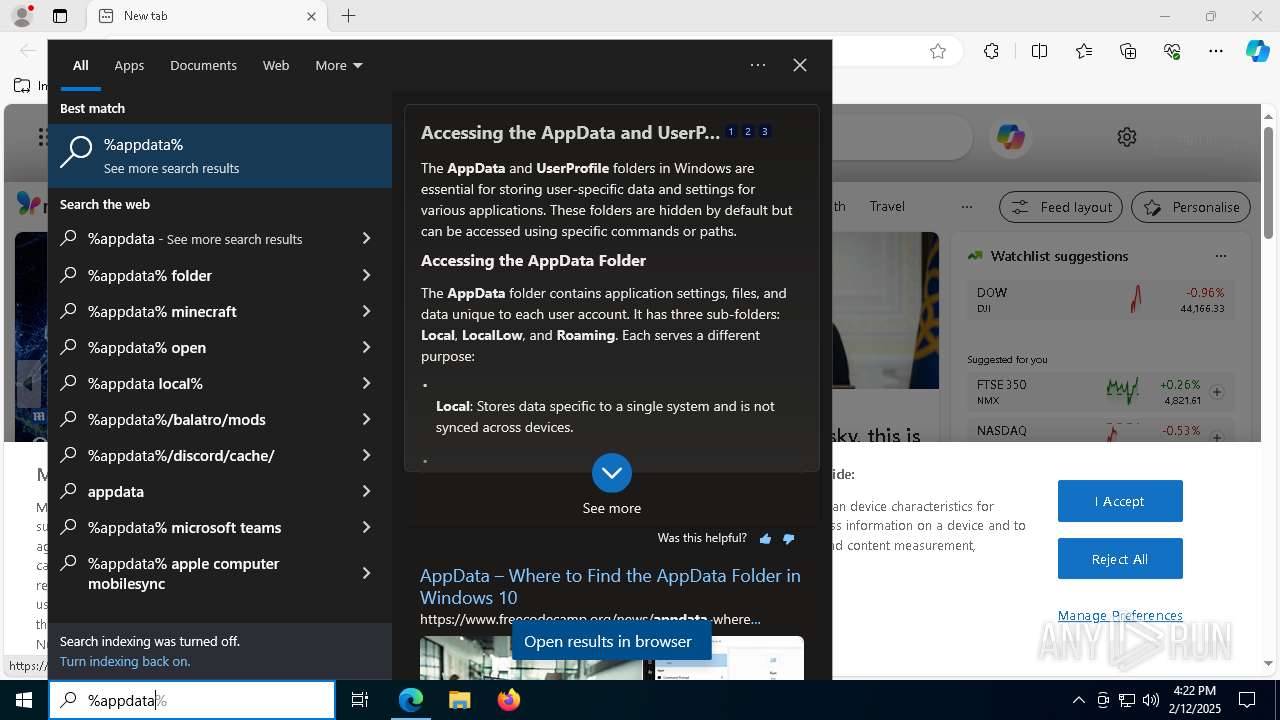Open Edge Settings and more menu

point(1216,51)
